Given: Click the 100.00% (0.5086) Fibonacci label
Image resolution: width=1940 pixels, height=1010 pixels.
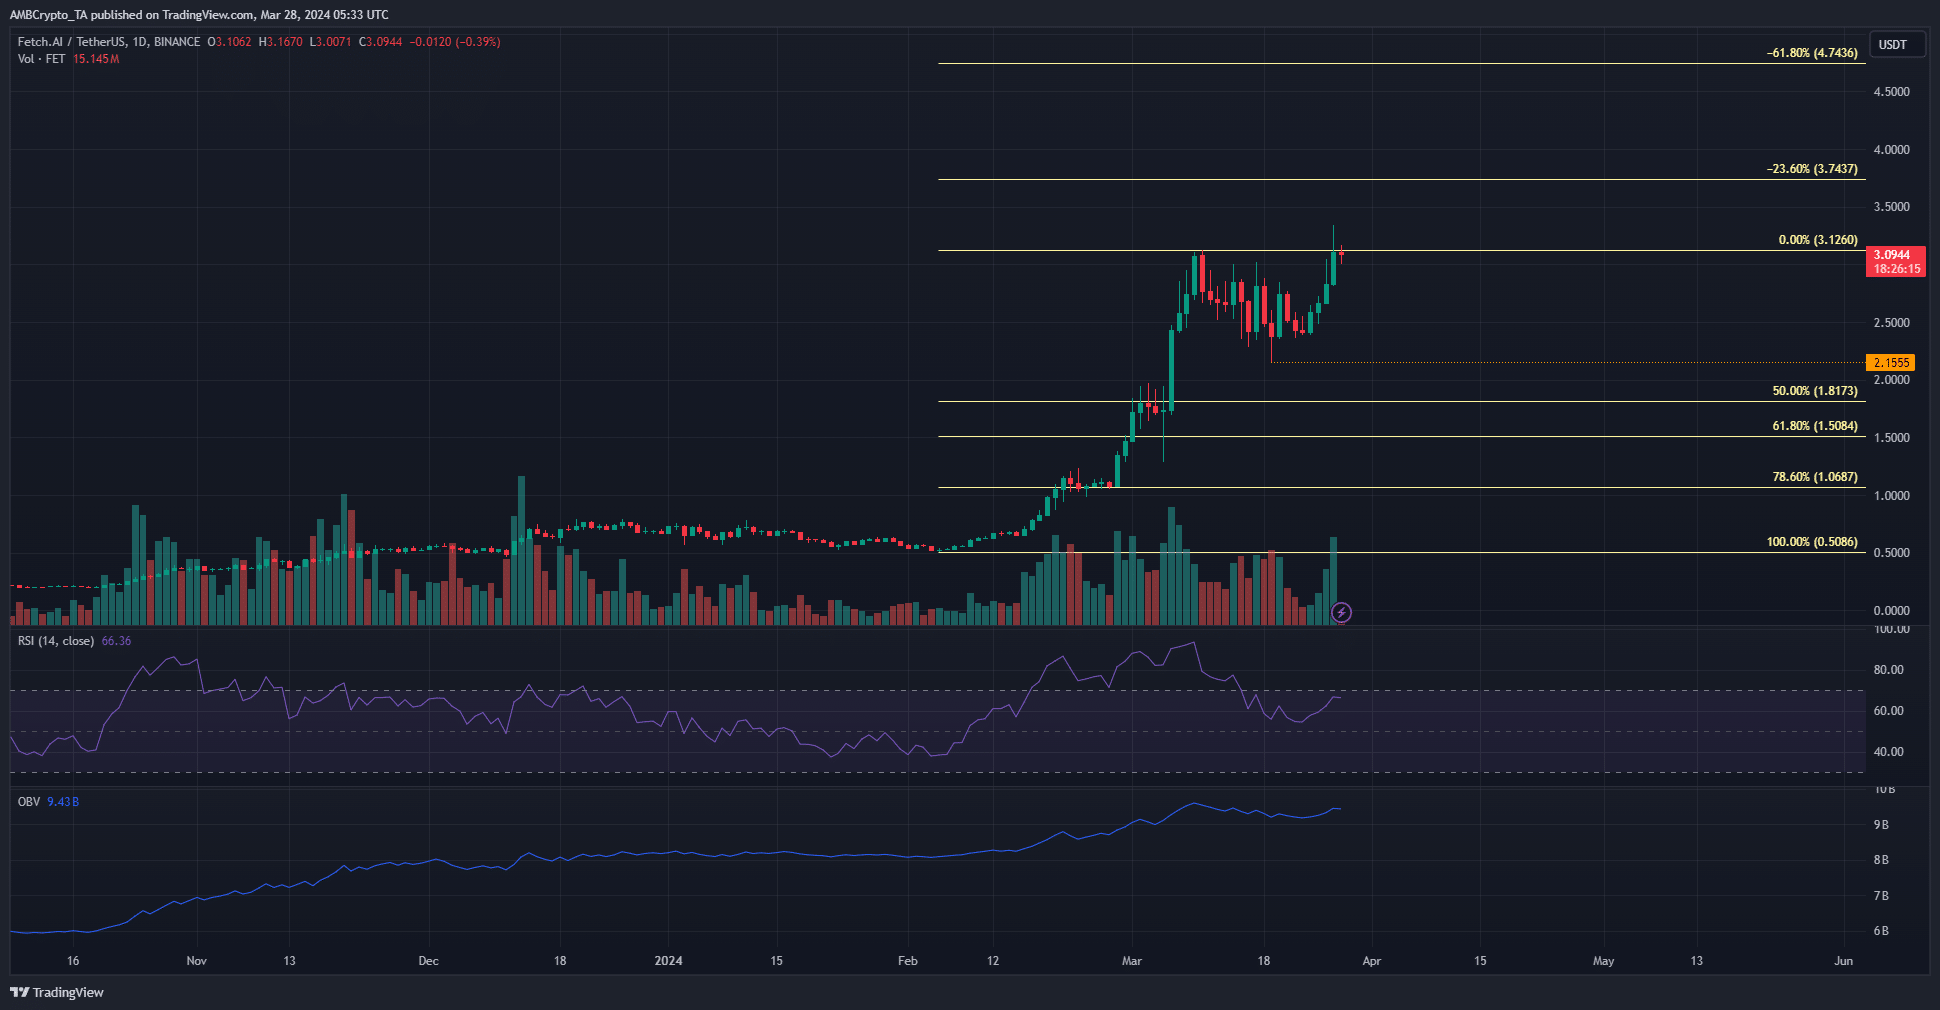Looking at the screenshot, I should tap(1812, 542).
